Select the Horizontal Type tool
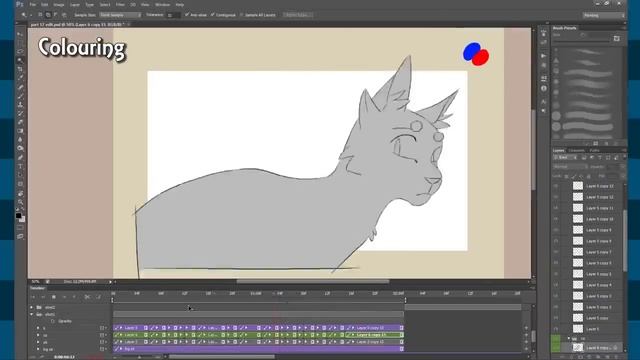 [20, 166]
